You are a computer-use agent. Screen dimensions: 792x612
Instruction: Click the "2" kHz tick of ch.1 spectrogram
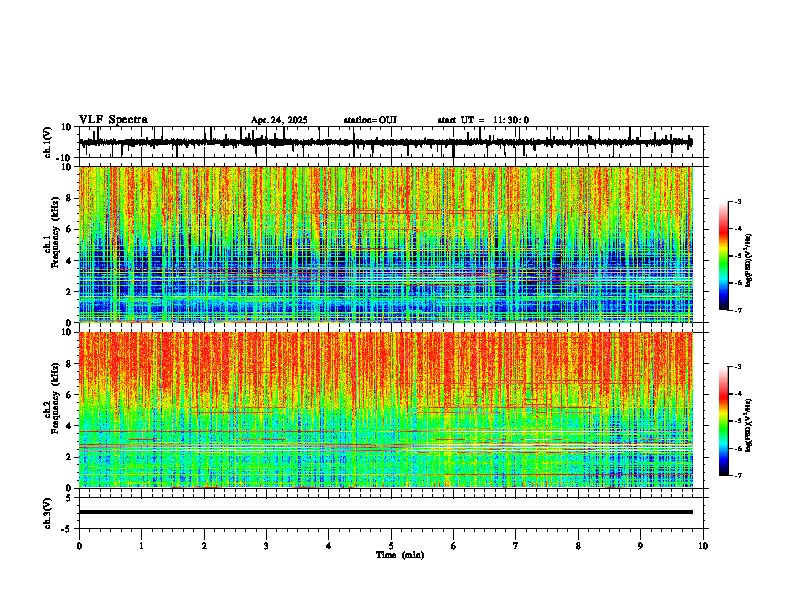69,291
